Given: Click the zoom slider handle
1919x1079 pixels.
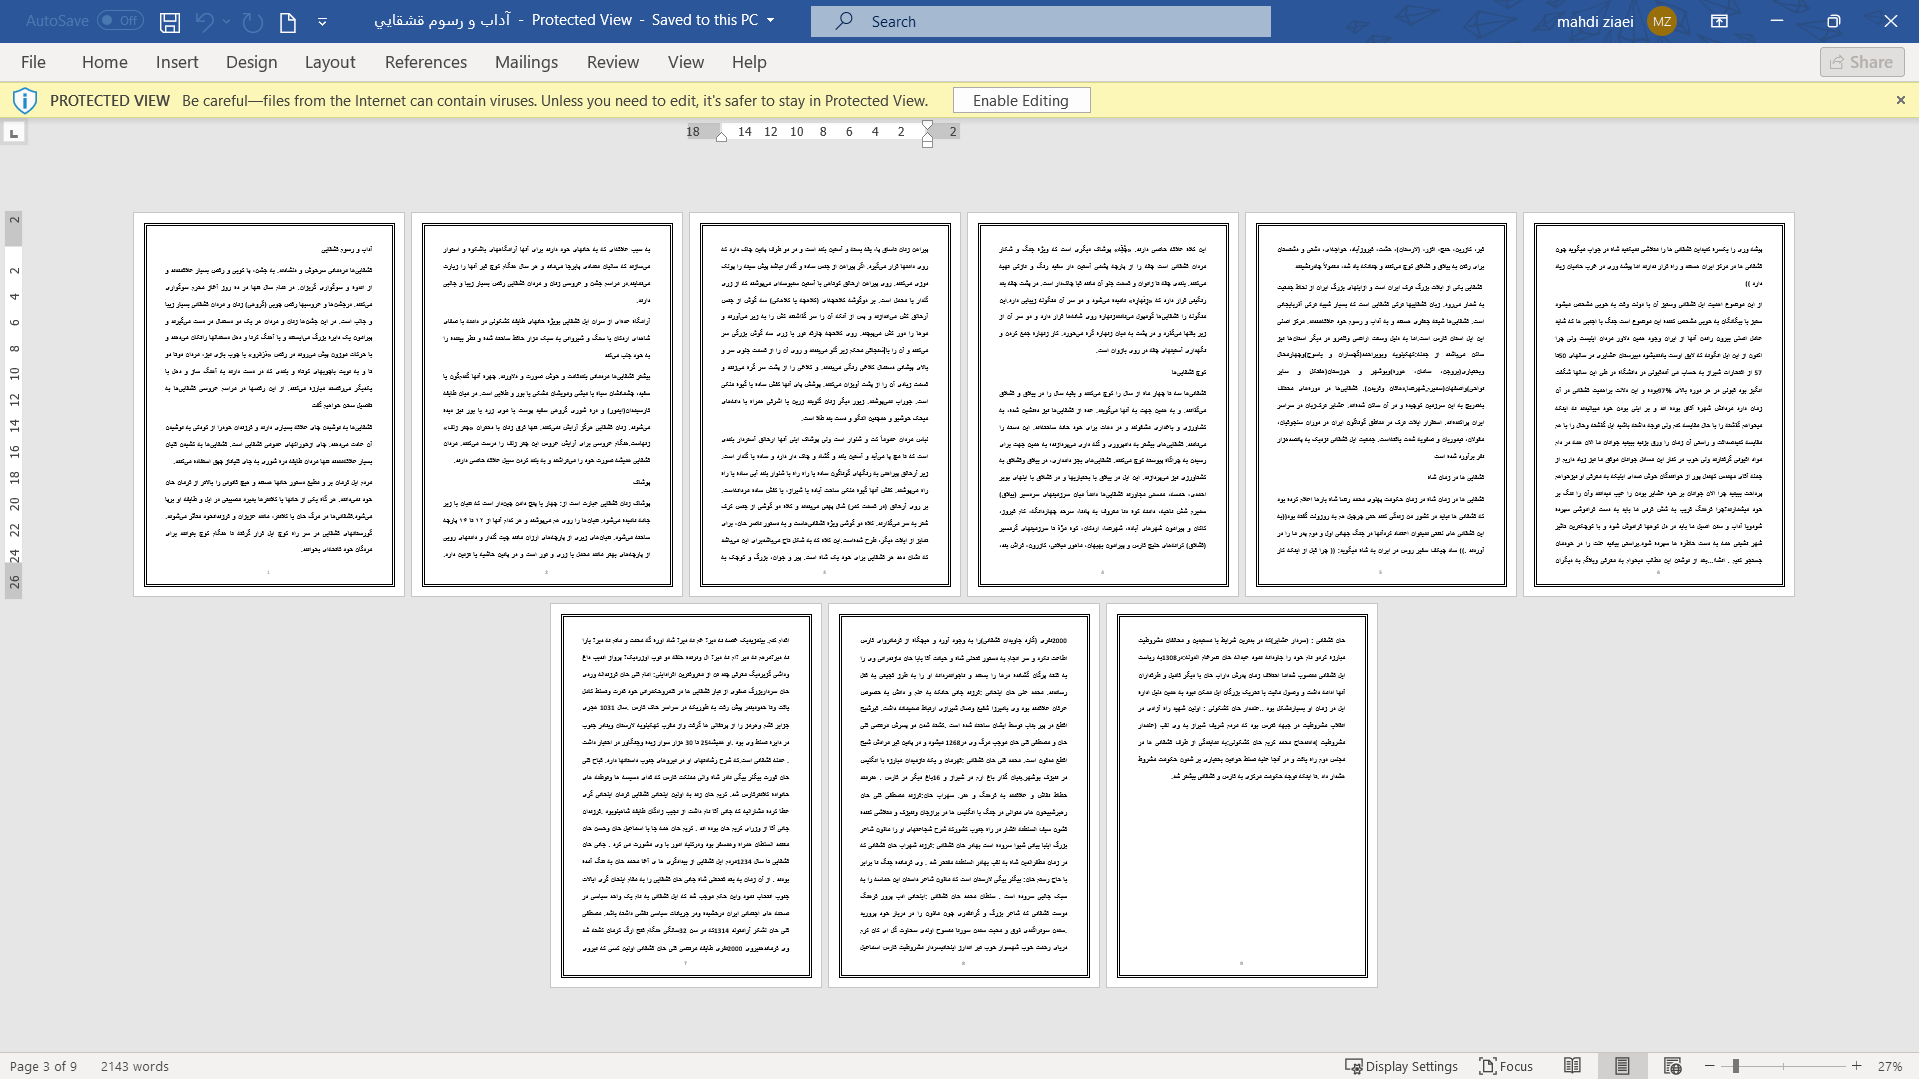Looking at the screenshot, I should (x=1736, y=1066).
